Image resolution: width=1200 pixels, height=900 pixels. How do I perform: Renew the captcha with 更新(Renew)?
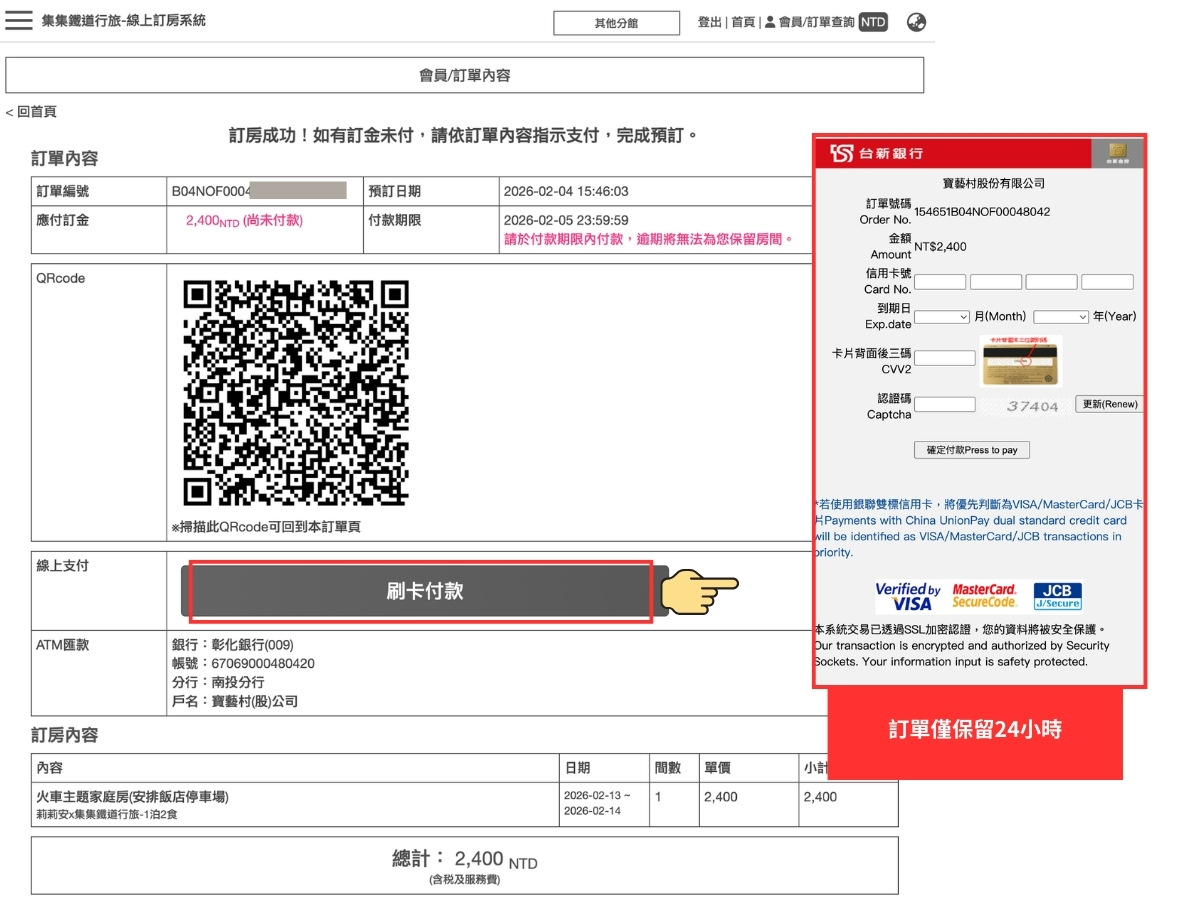point(1110,404)
